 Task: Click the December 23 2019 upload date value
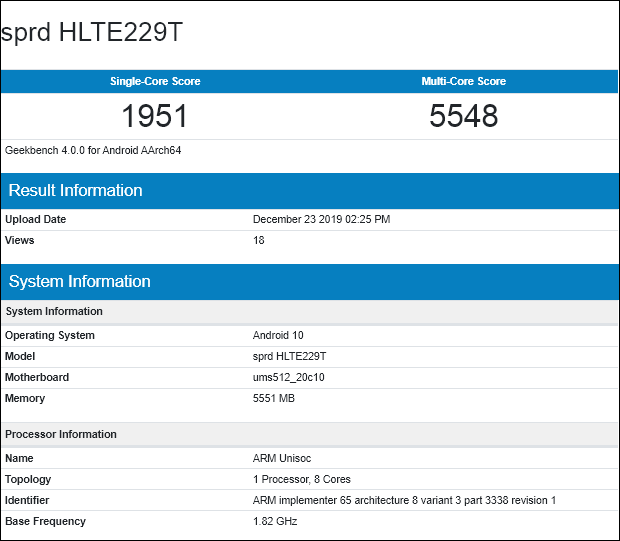coord(321,219)
